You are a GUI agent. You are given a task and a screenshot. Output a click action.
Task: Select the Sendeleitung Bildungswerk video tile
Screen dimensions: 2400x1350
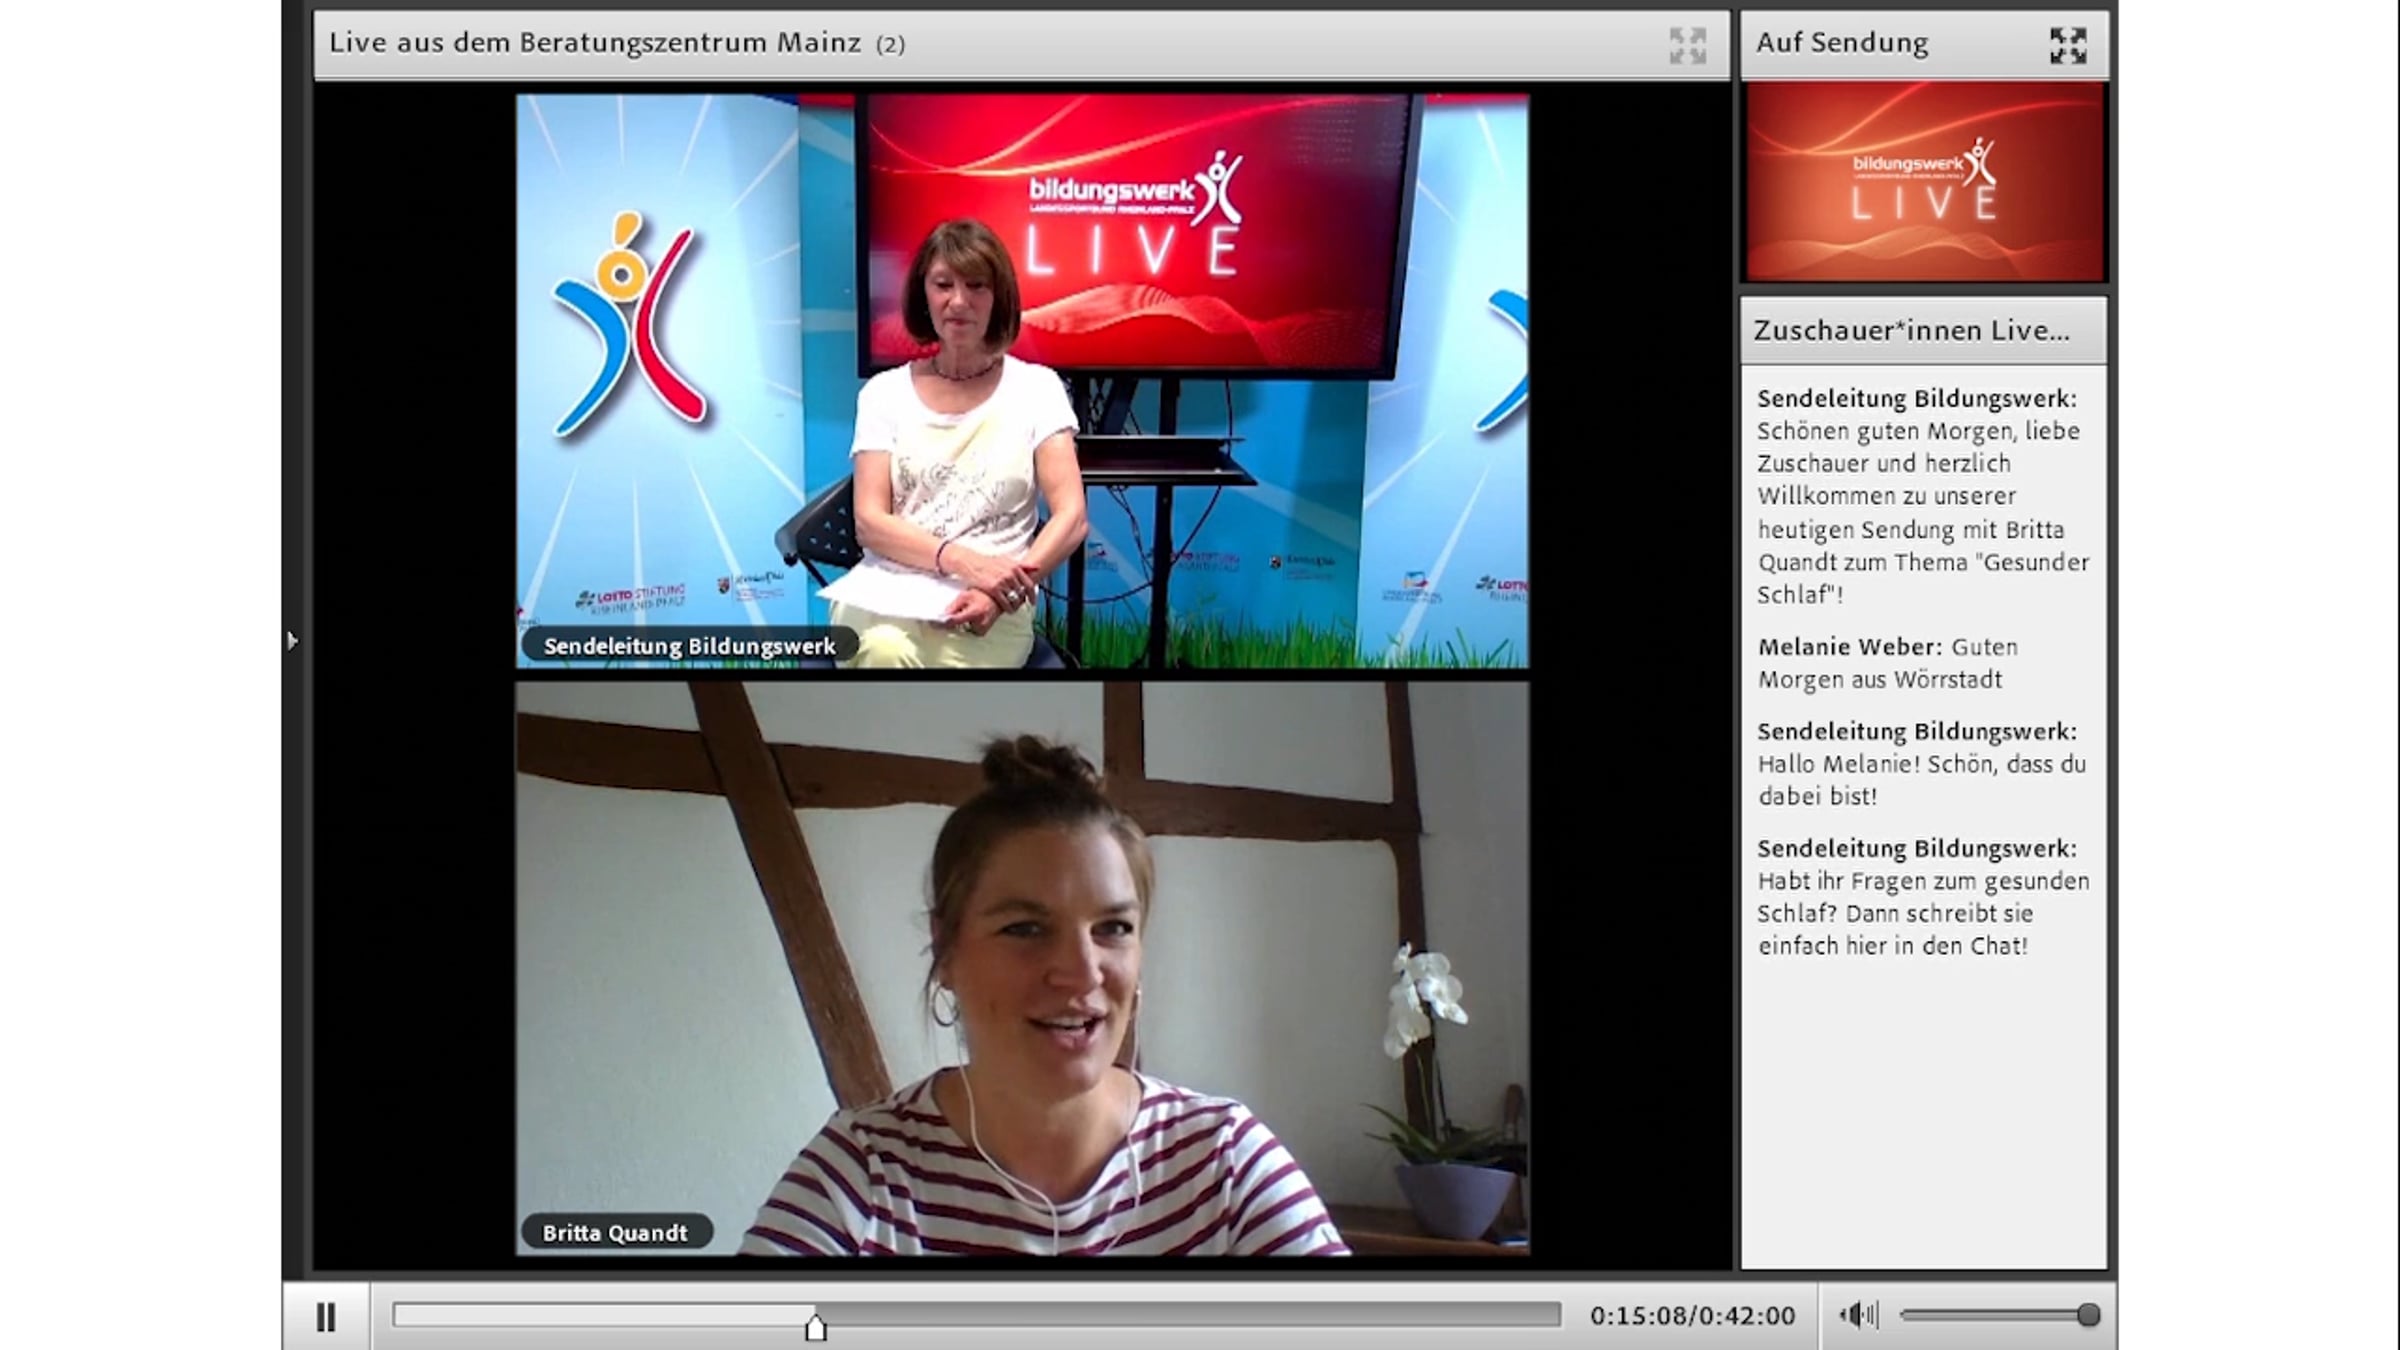[1022, 380]
